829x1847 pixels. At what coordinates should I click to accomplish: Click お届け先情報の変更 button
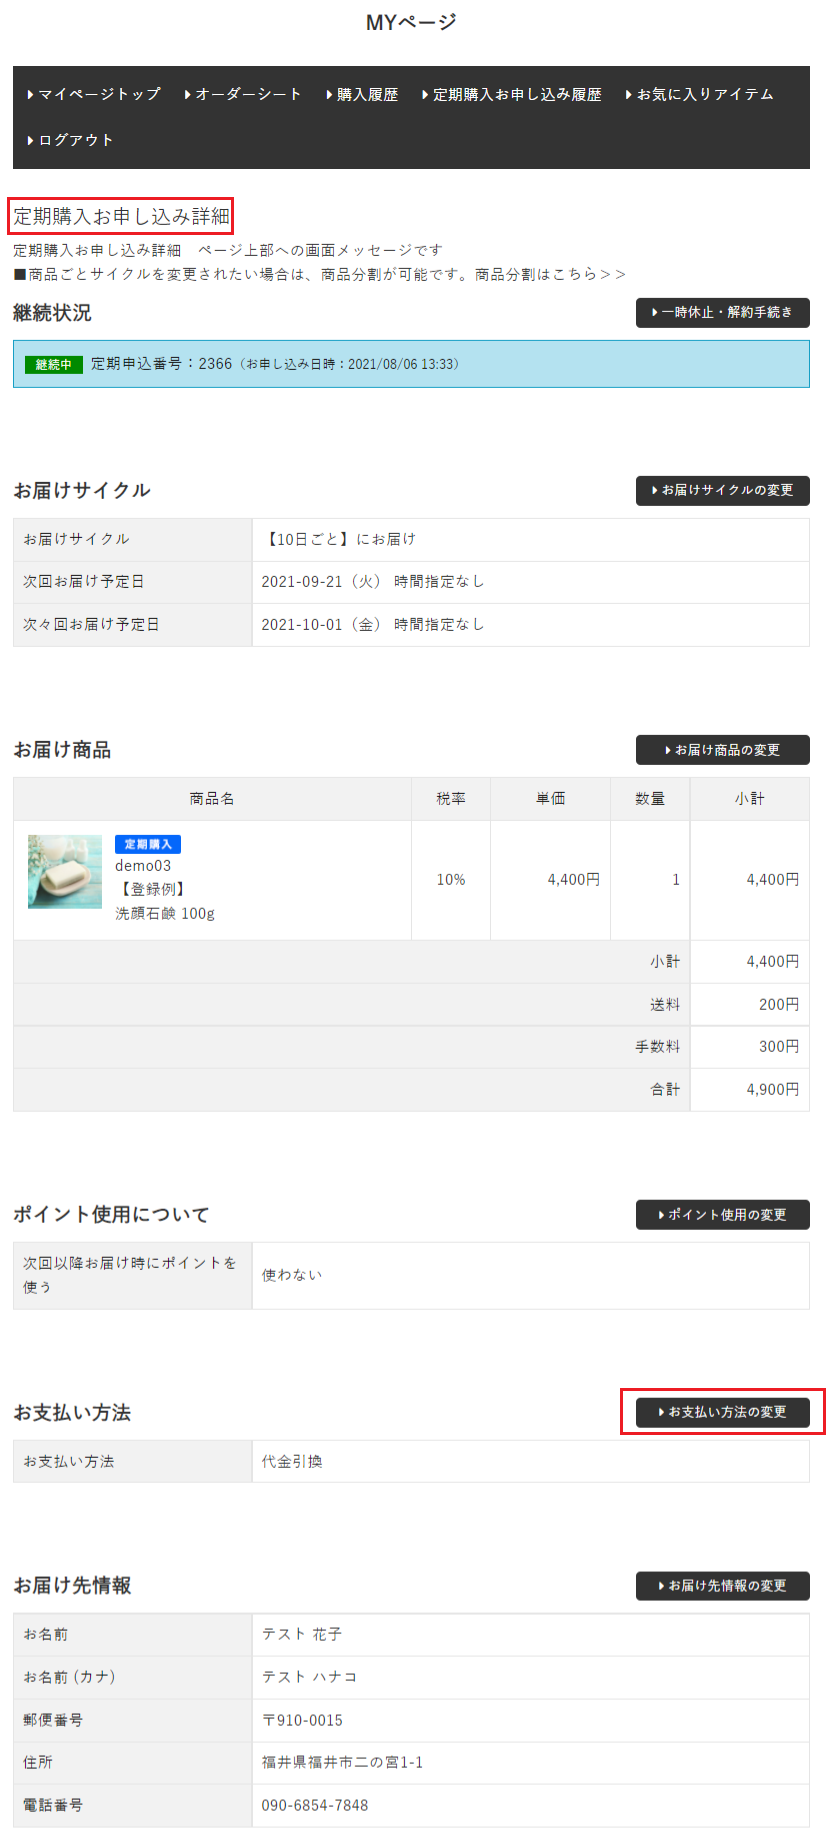pos(722,1586)
